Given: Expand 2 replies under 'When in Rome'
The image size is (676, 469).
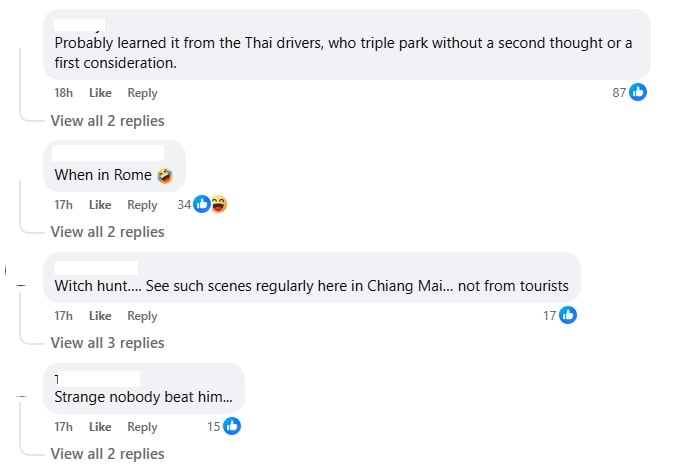Looking at the screenshot, I should [x=107, y=232].
